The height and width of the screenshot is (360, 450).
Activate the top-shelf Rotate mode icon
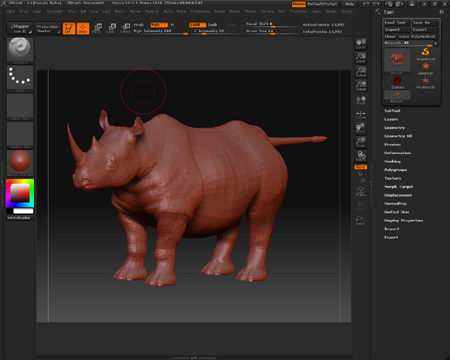pos(125,28)
